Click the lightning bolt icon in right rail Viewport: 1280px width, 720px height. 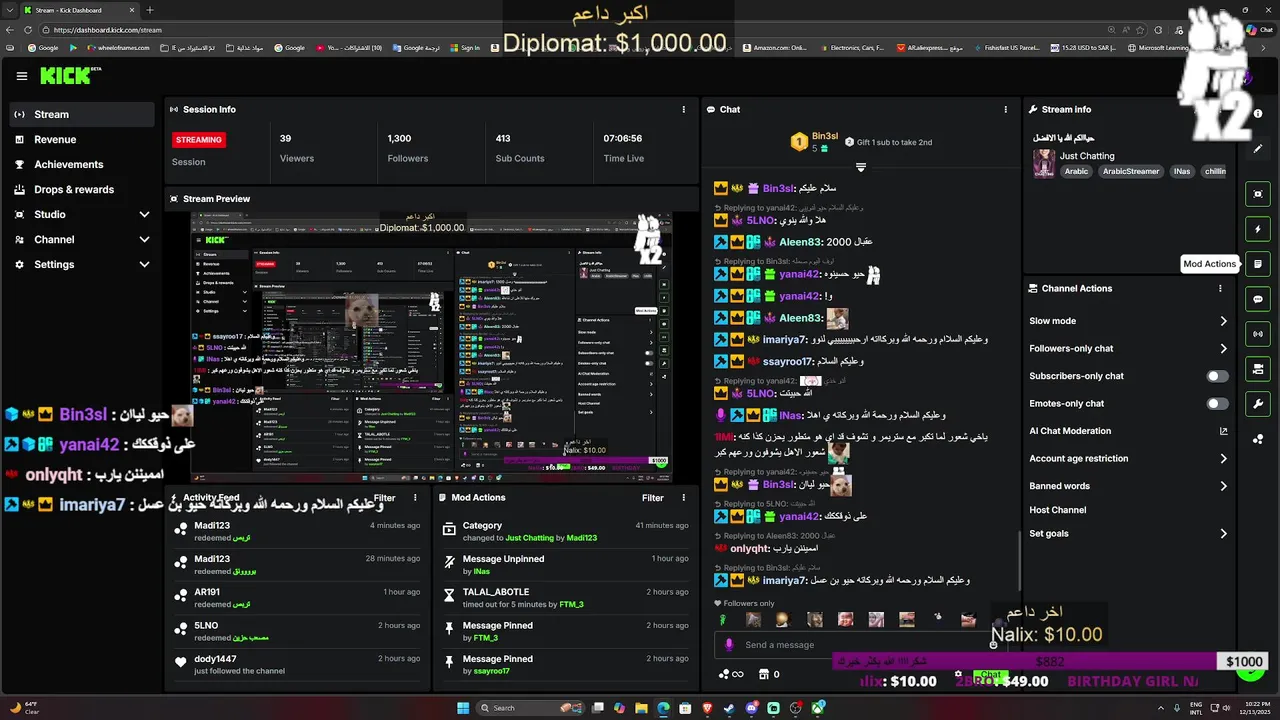[x=1258, y=229]
